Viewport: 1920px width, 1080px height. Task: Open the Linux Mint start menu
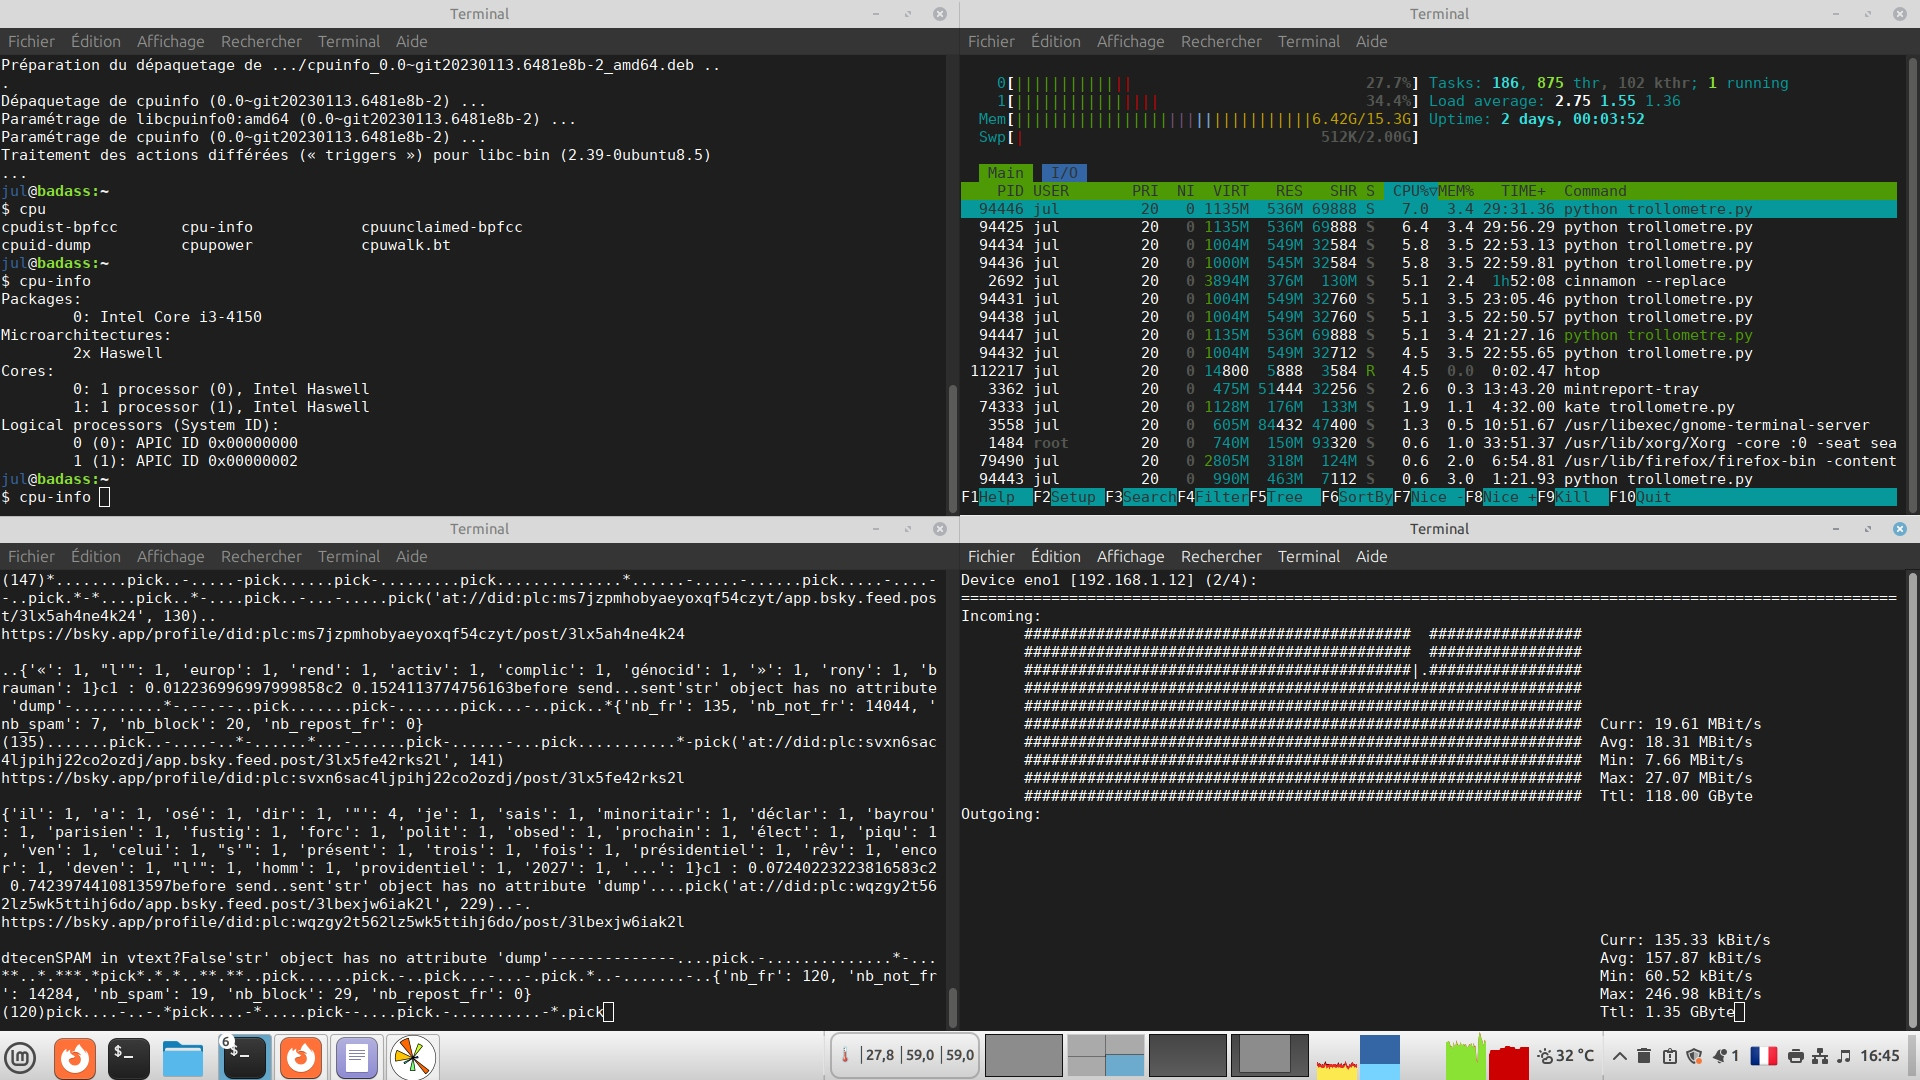[20, 1057]
